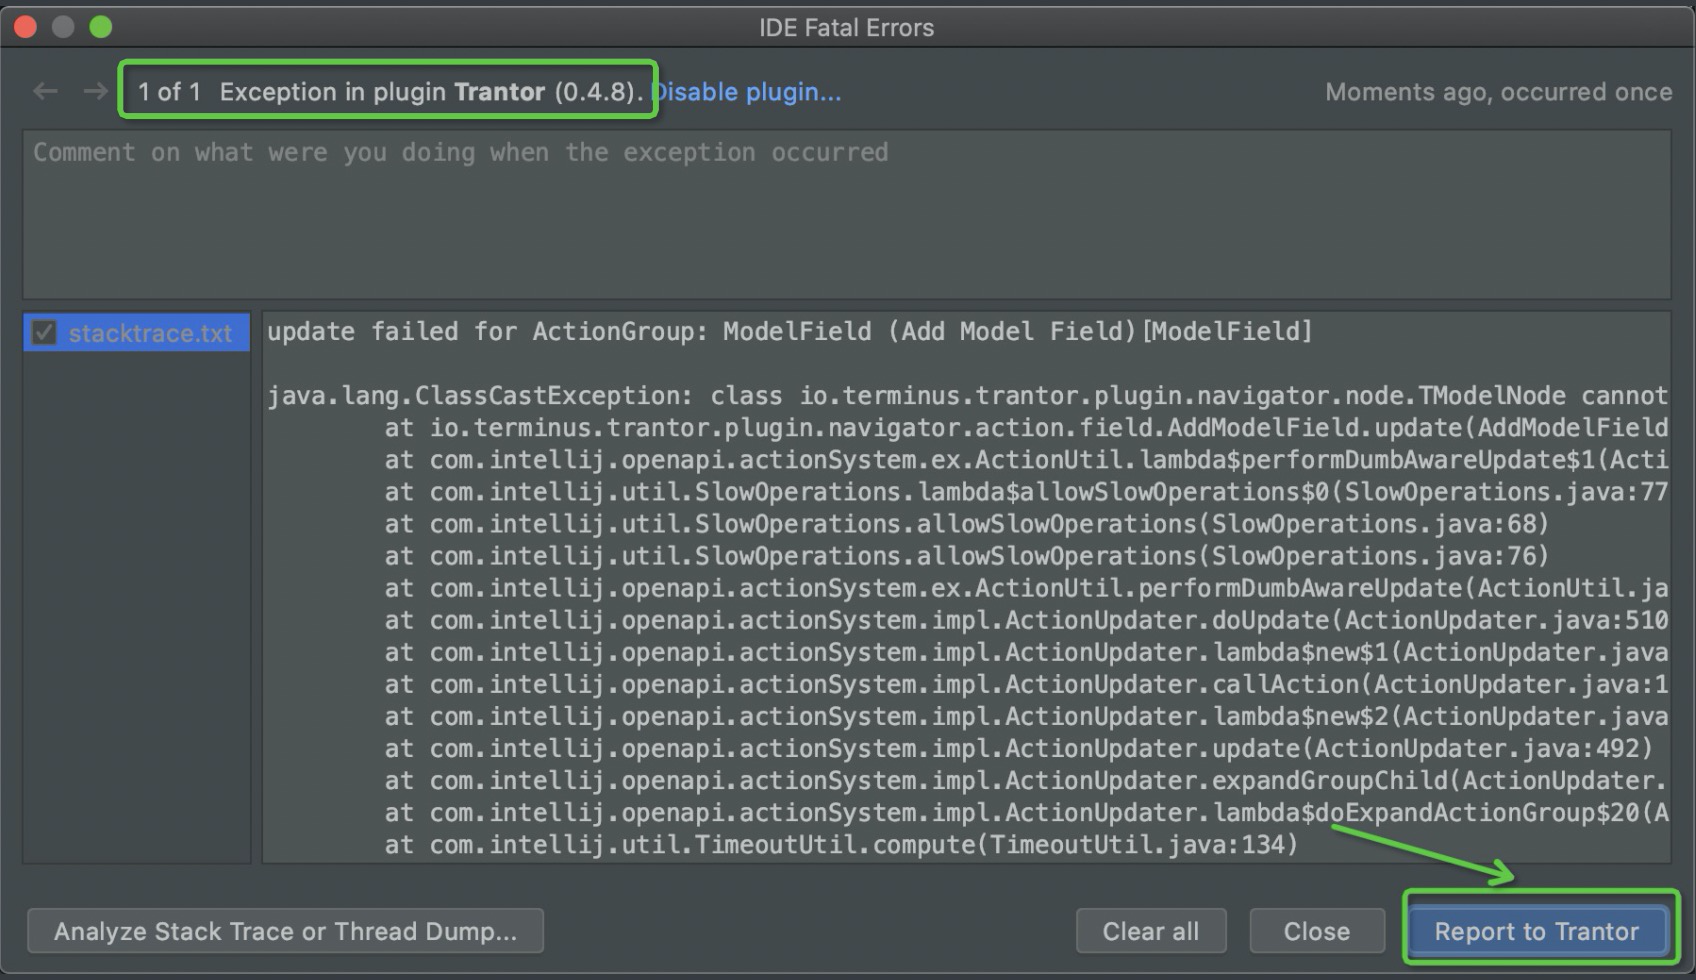Click Report to Trantor button
1696x980 pixels.
coord(1537,931)
